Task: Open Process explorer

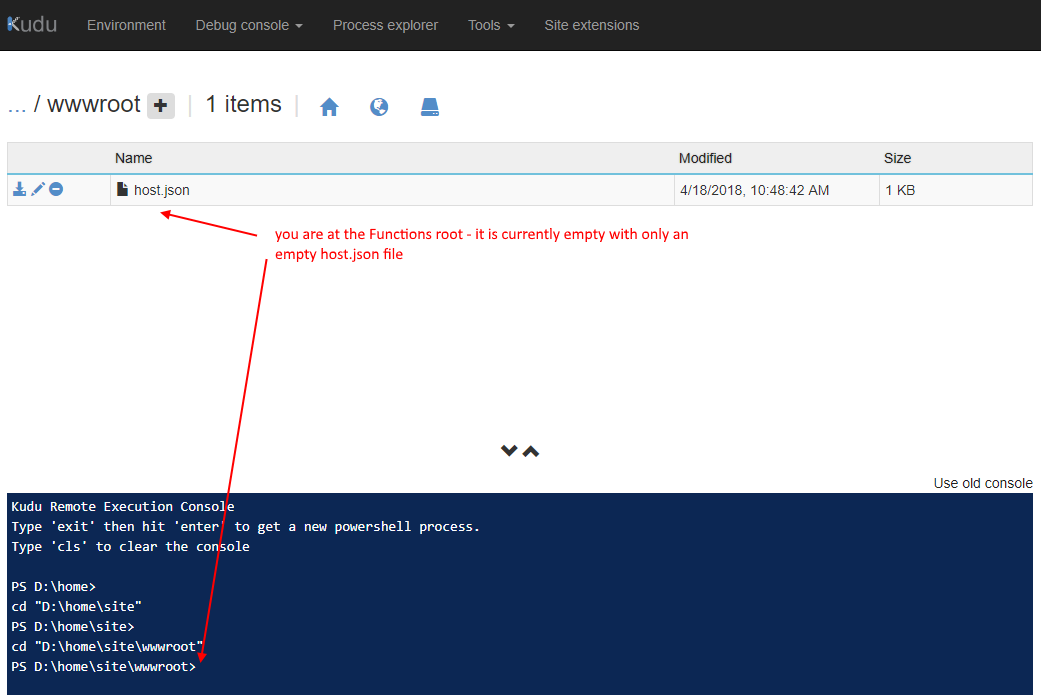Action: click(x=385, y=25)
